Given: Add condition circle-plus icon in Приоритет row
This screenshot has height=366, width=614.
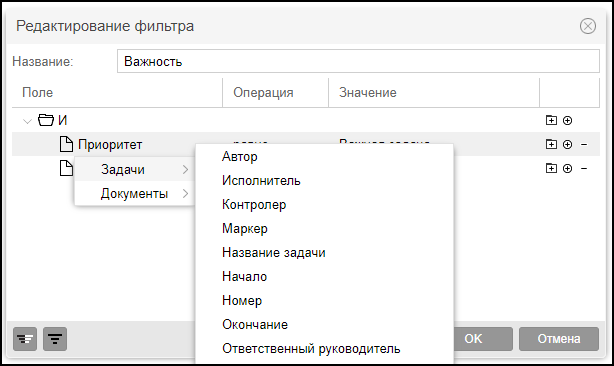Looking at the screenshot, I should [567, 144].
